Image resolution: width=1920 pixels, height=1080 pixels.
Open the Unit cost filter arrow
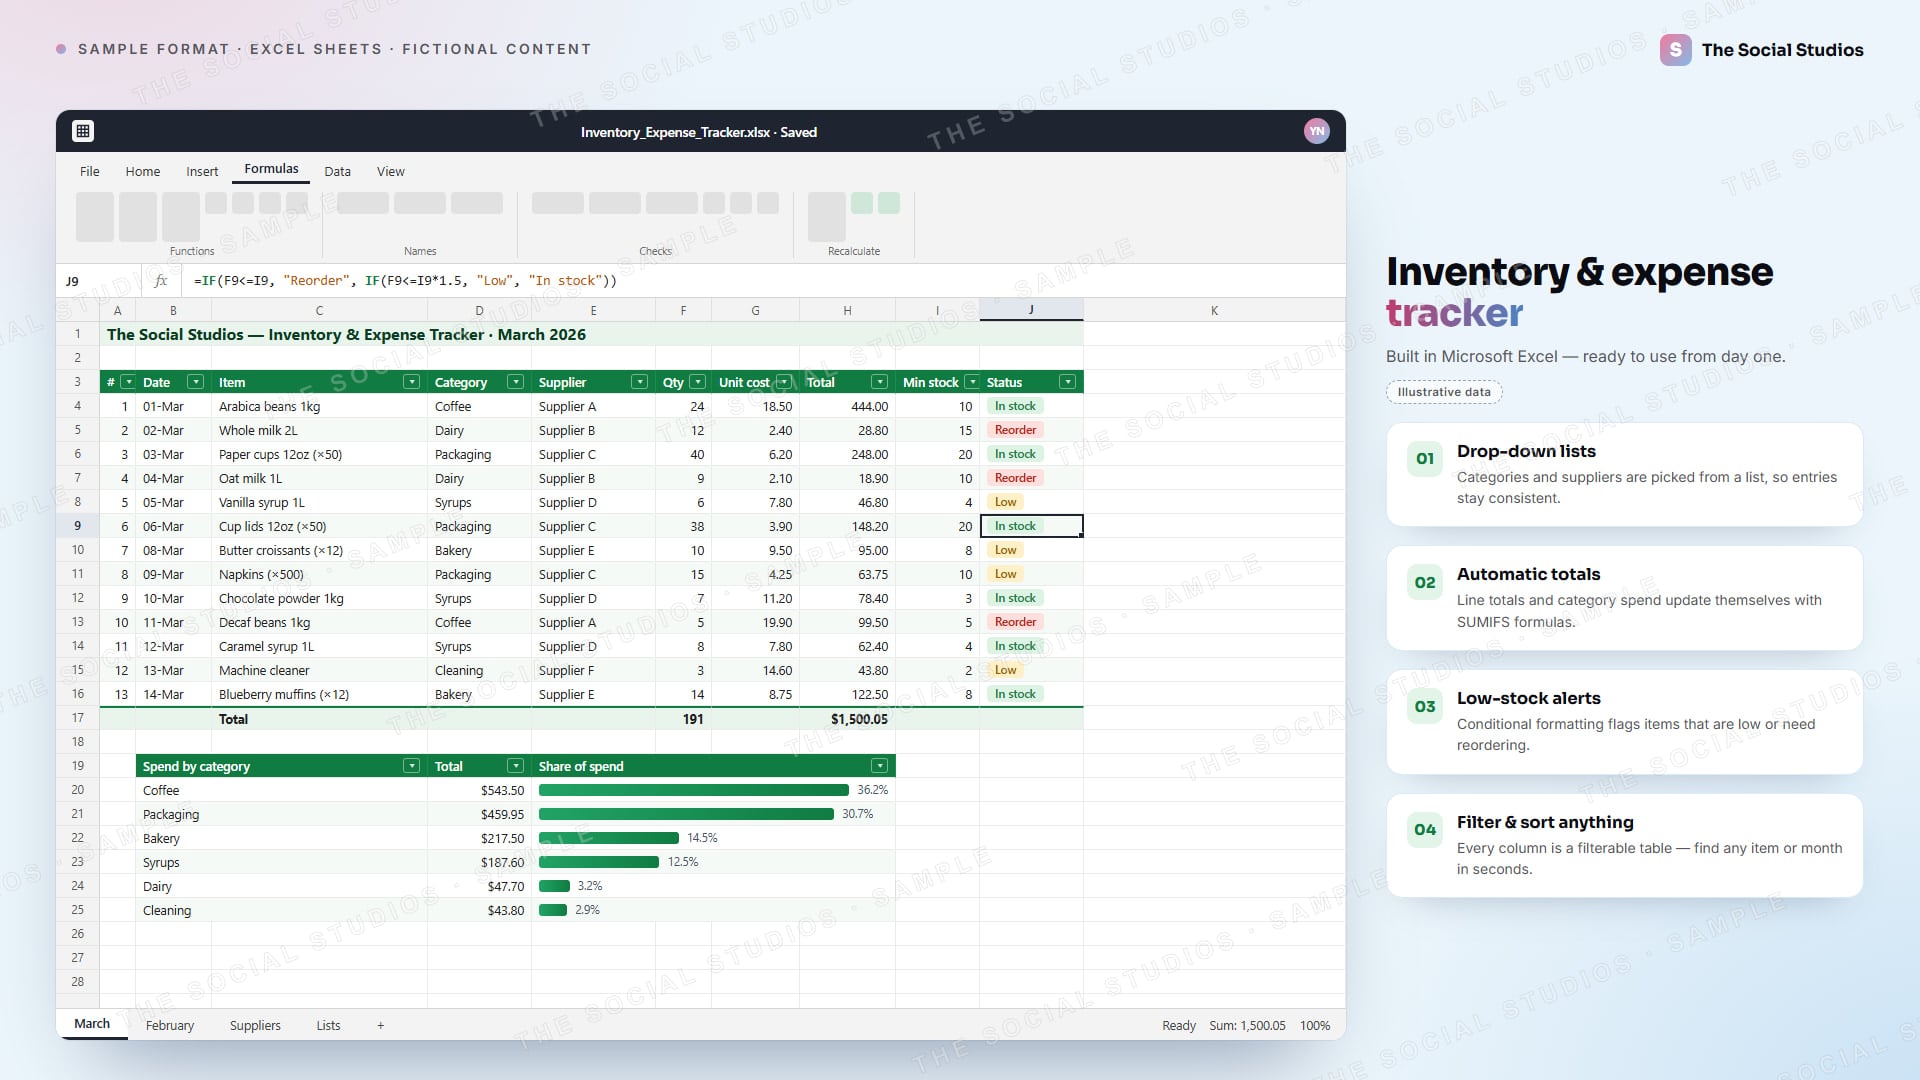(784, 382)
